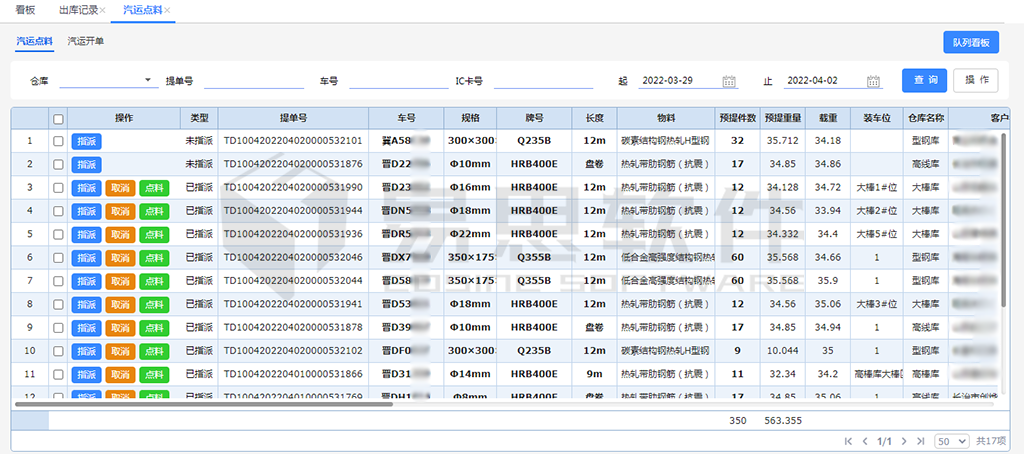Switch to the 汽运开单 sub-tab
1024x454 pixels.
[x=86, y=41]
